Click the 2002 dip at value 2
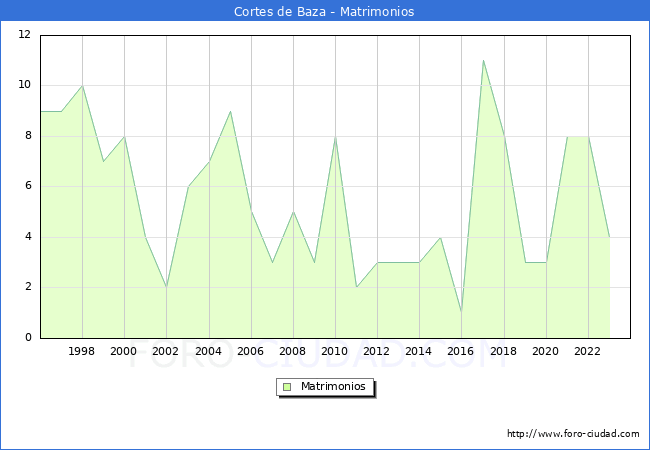The width and height of the screenshot is (650, 450). pyautogui.click(x=166, y=287)
